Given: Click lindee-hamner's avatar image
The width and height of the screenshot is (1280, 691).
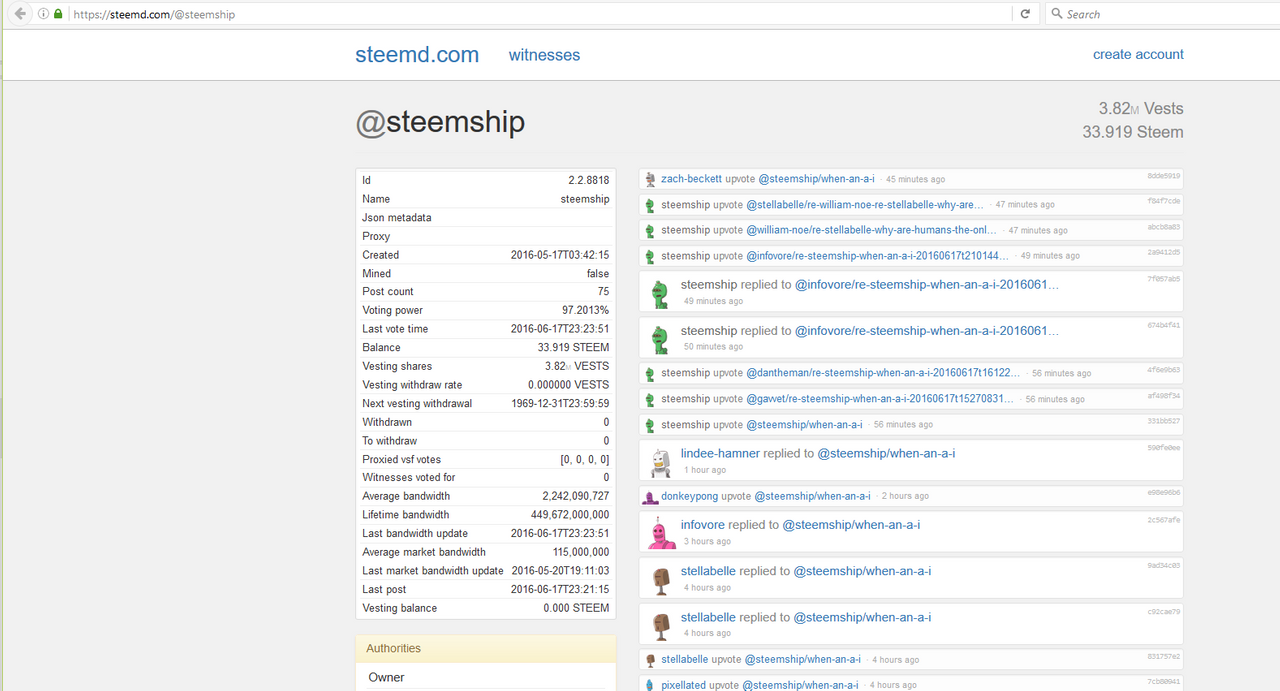Looking at the screenshot, I should pyautogui.click(x=660, y=460).
